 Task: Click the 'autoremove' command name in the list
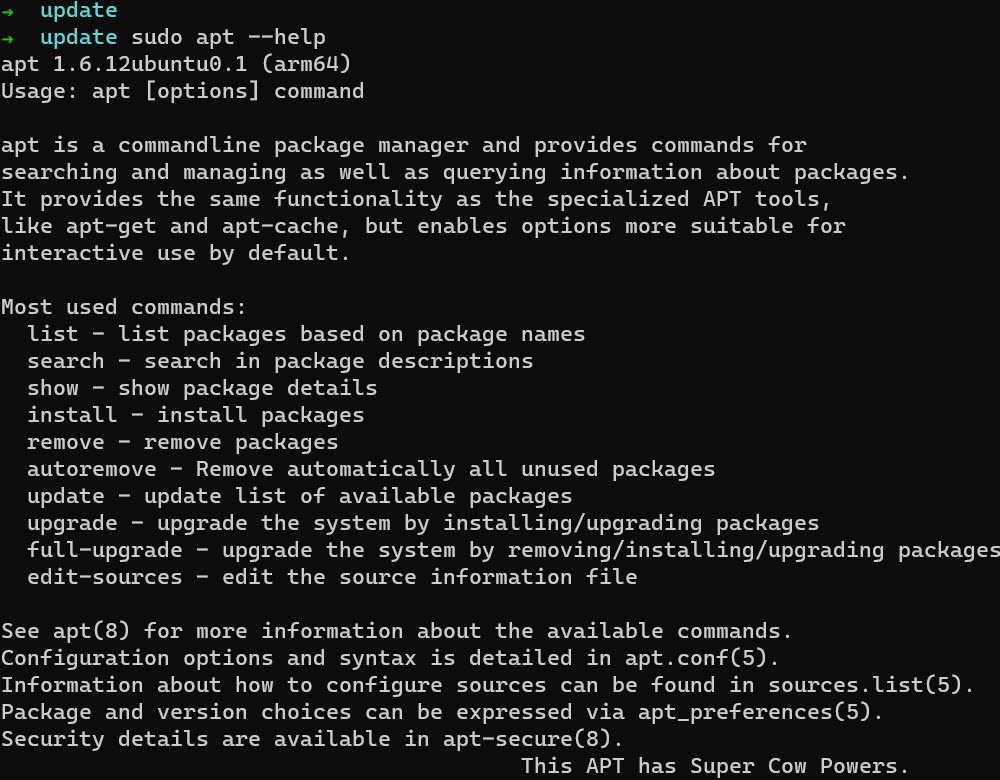92,469
